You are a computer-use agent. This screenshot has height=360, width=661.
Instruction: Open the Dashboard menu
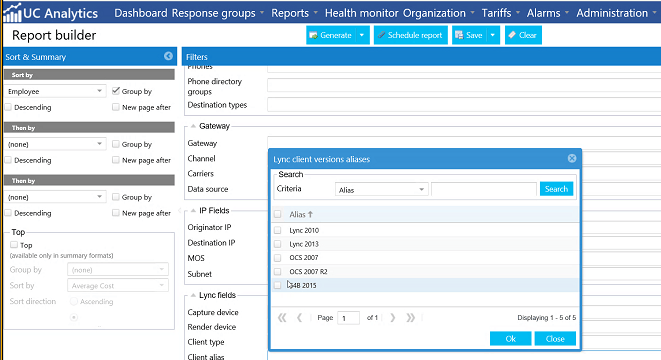pos(141,13)
